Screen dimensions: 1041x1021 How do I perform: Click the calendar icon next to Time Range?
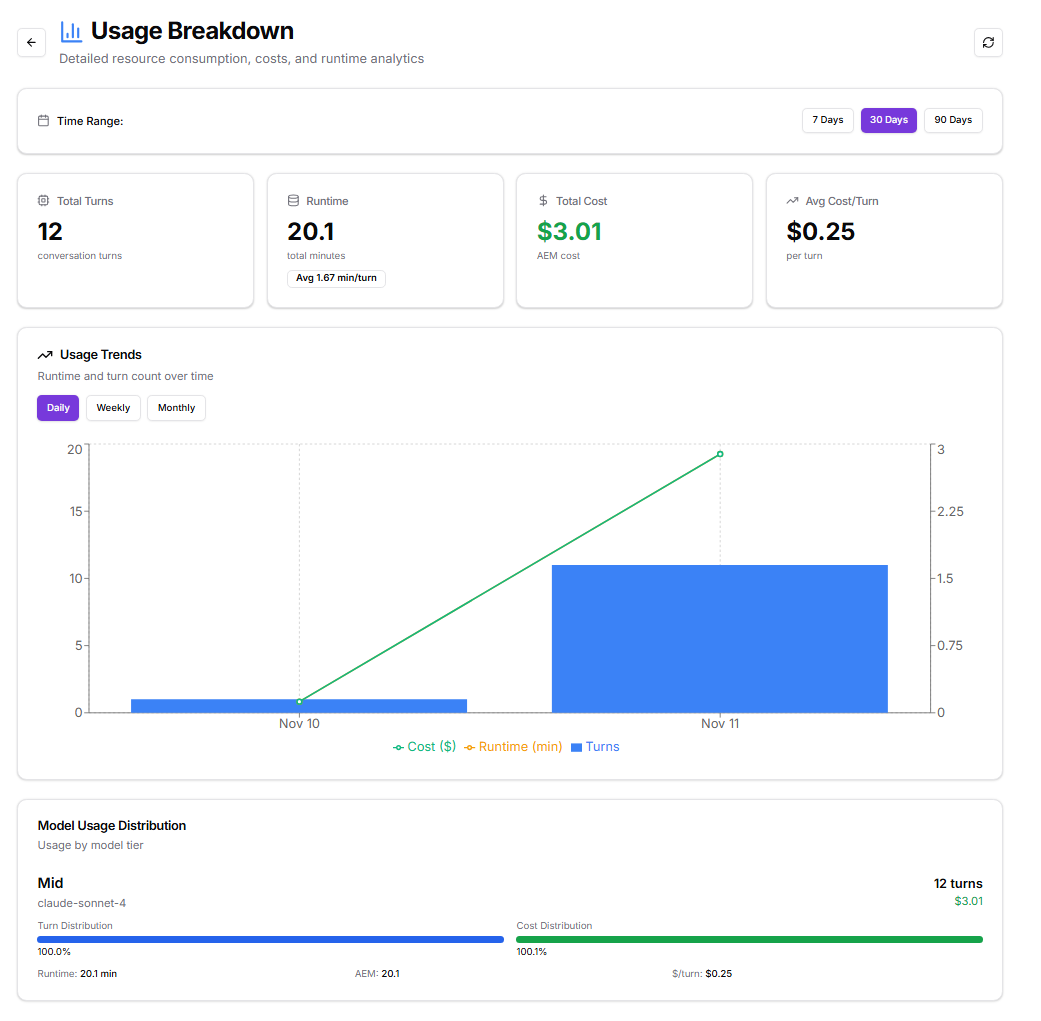[41, 119]
